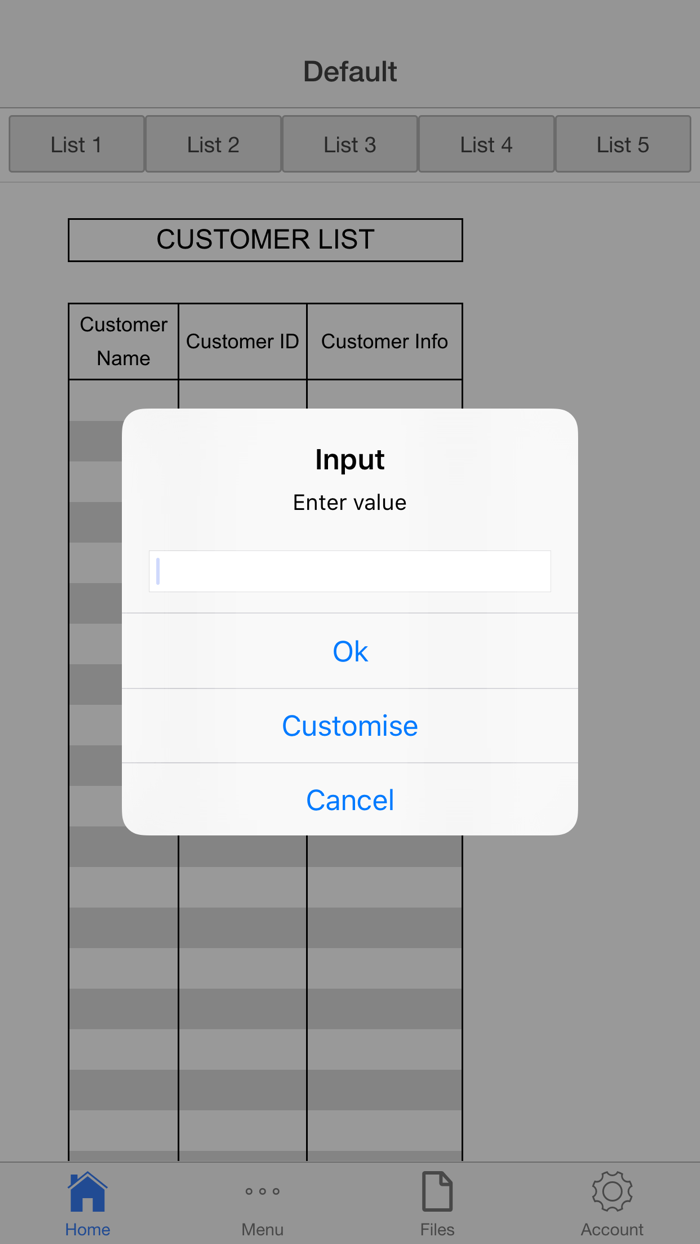Image resolution: width=700 pixels, height=1244 pixels.
Task: Choose Customise in the dialog
Action: (x=349, y=725)
